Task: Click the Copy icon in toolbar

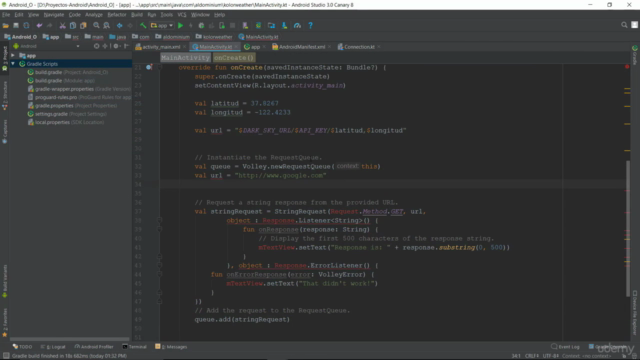Action: coord(73,25)
